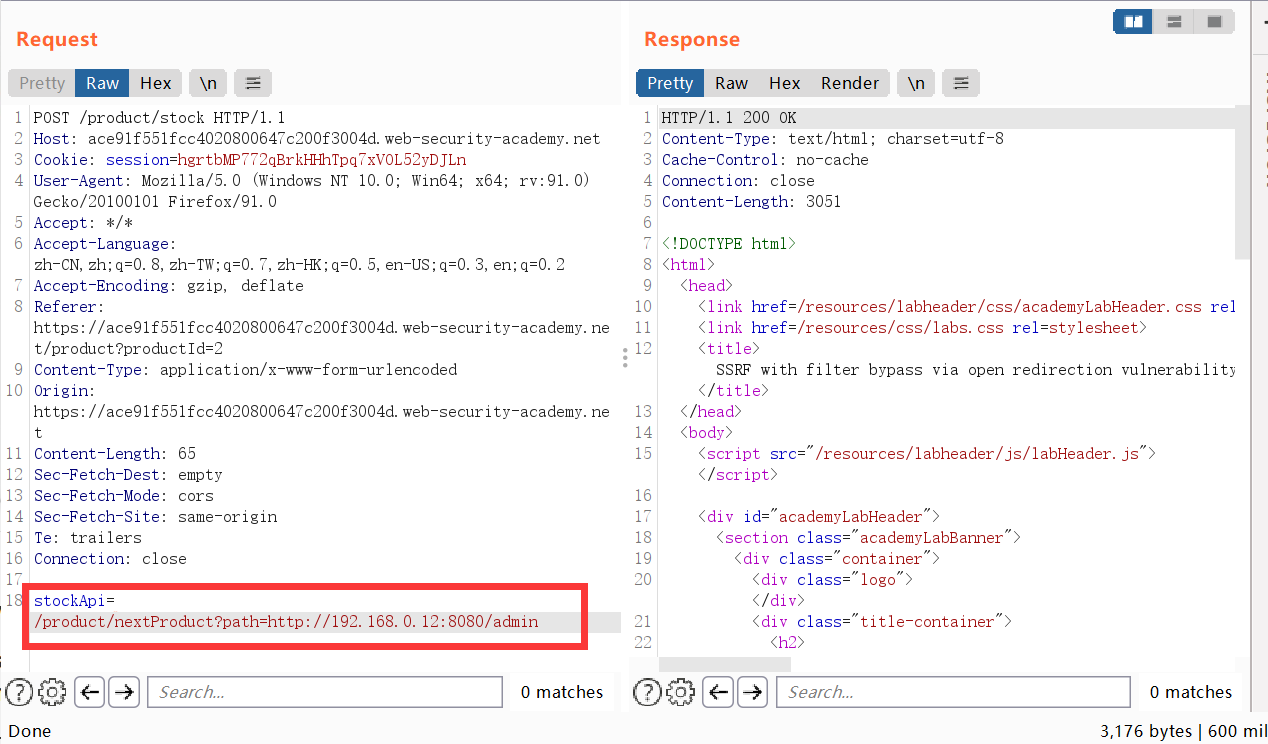
Task: Open search settings gear under Request pane
Action: click(x=52, y=691)
